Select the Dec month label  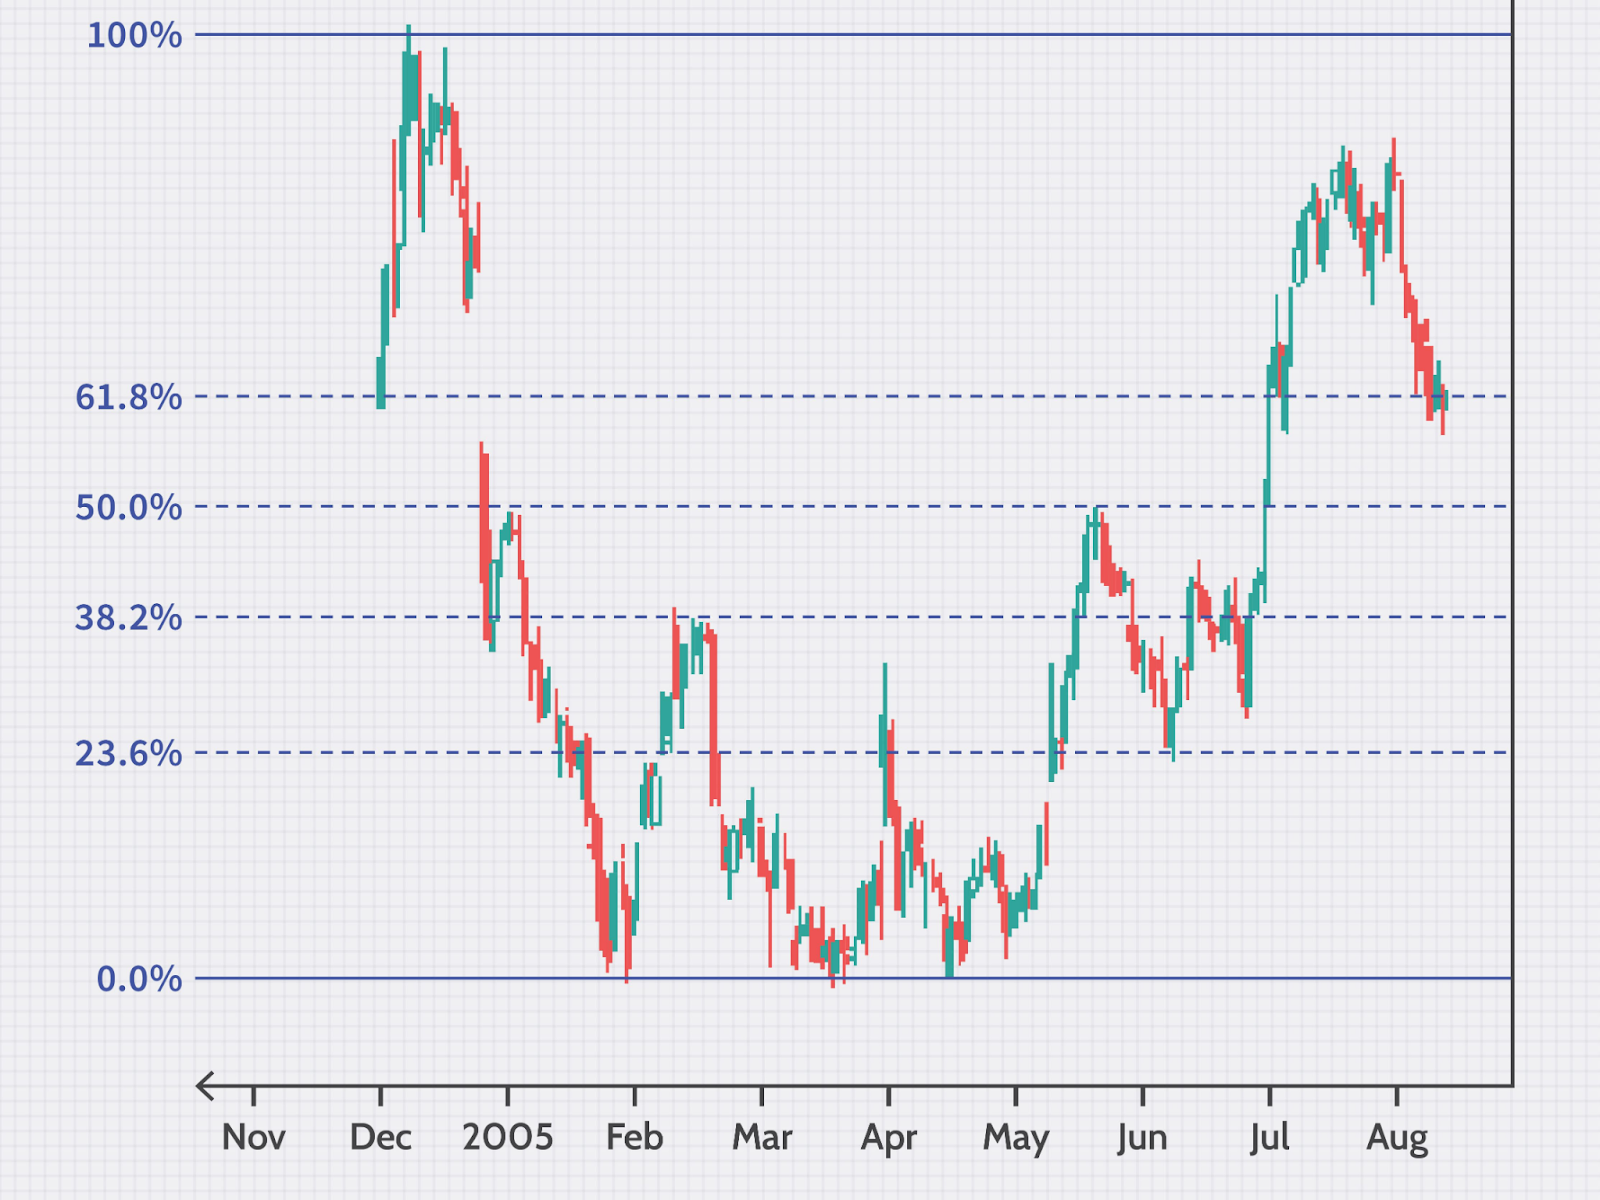[x=380, y=1137]
